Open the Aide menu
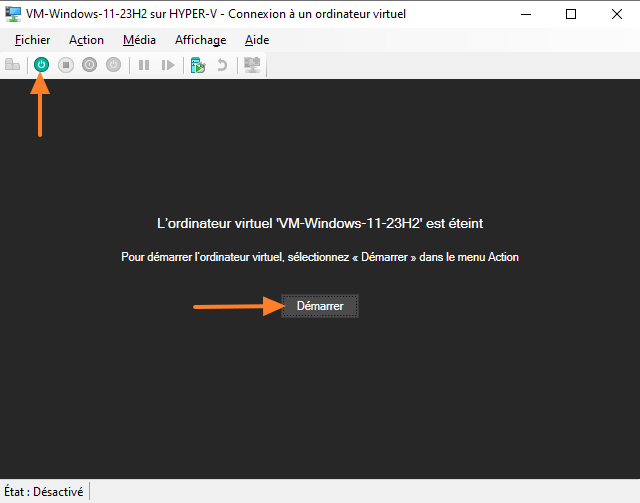 [257, 40]
